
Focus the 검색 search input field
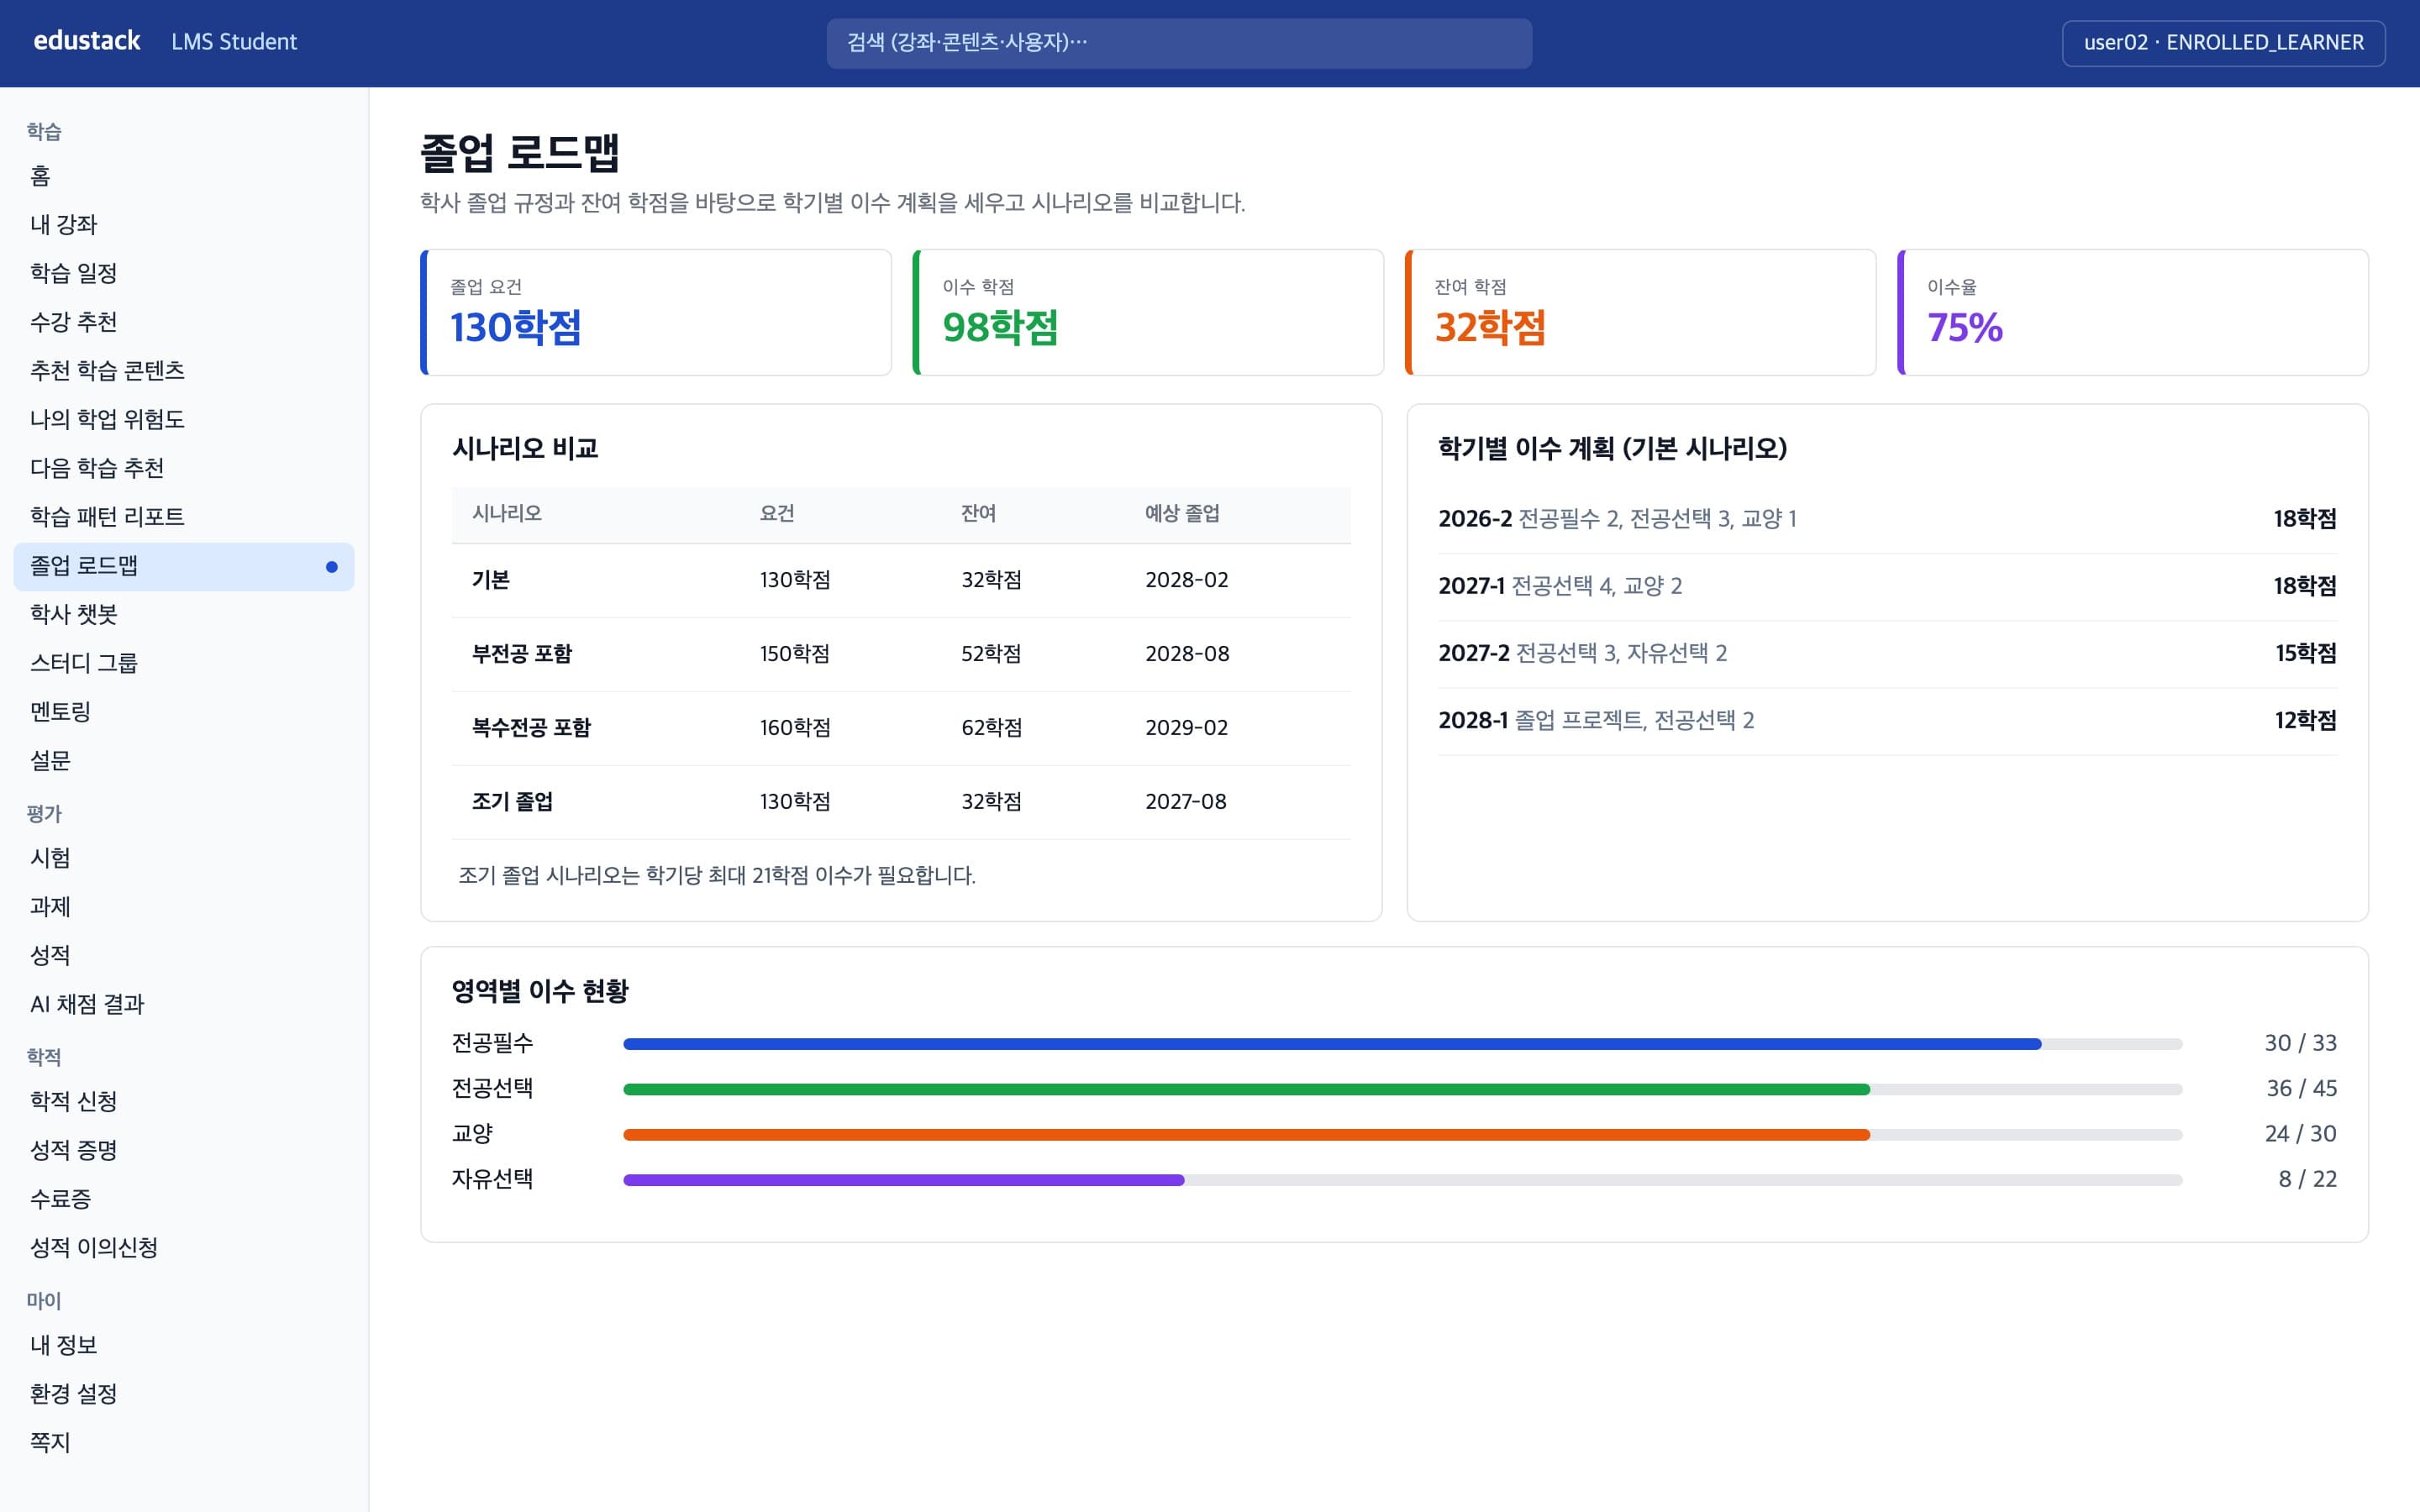(x=1179, y=43)
